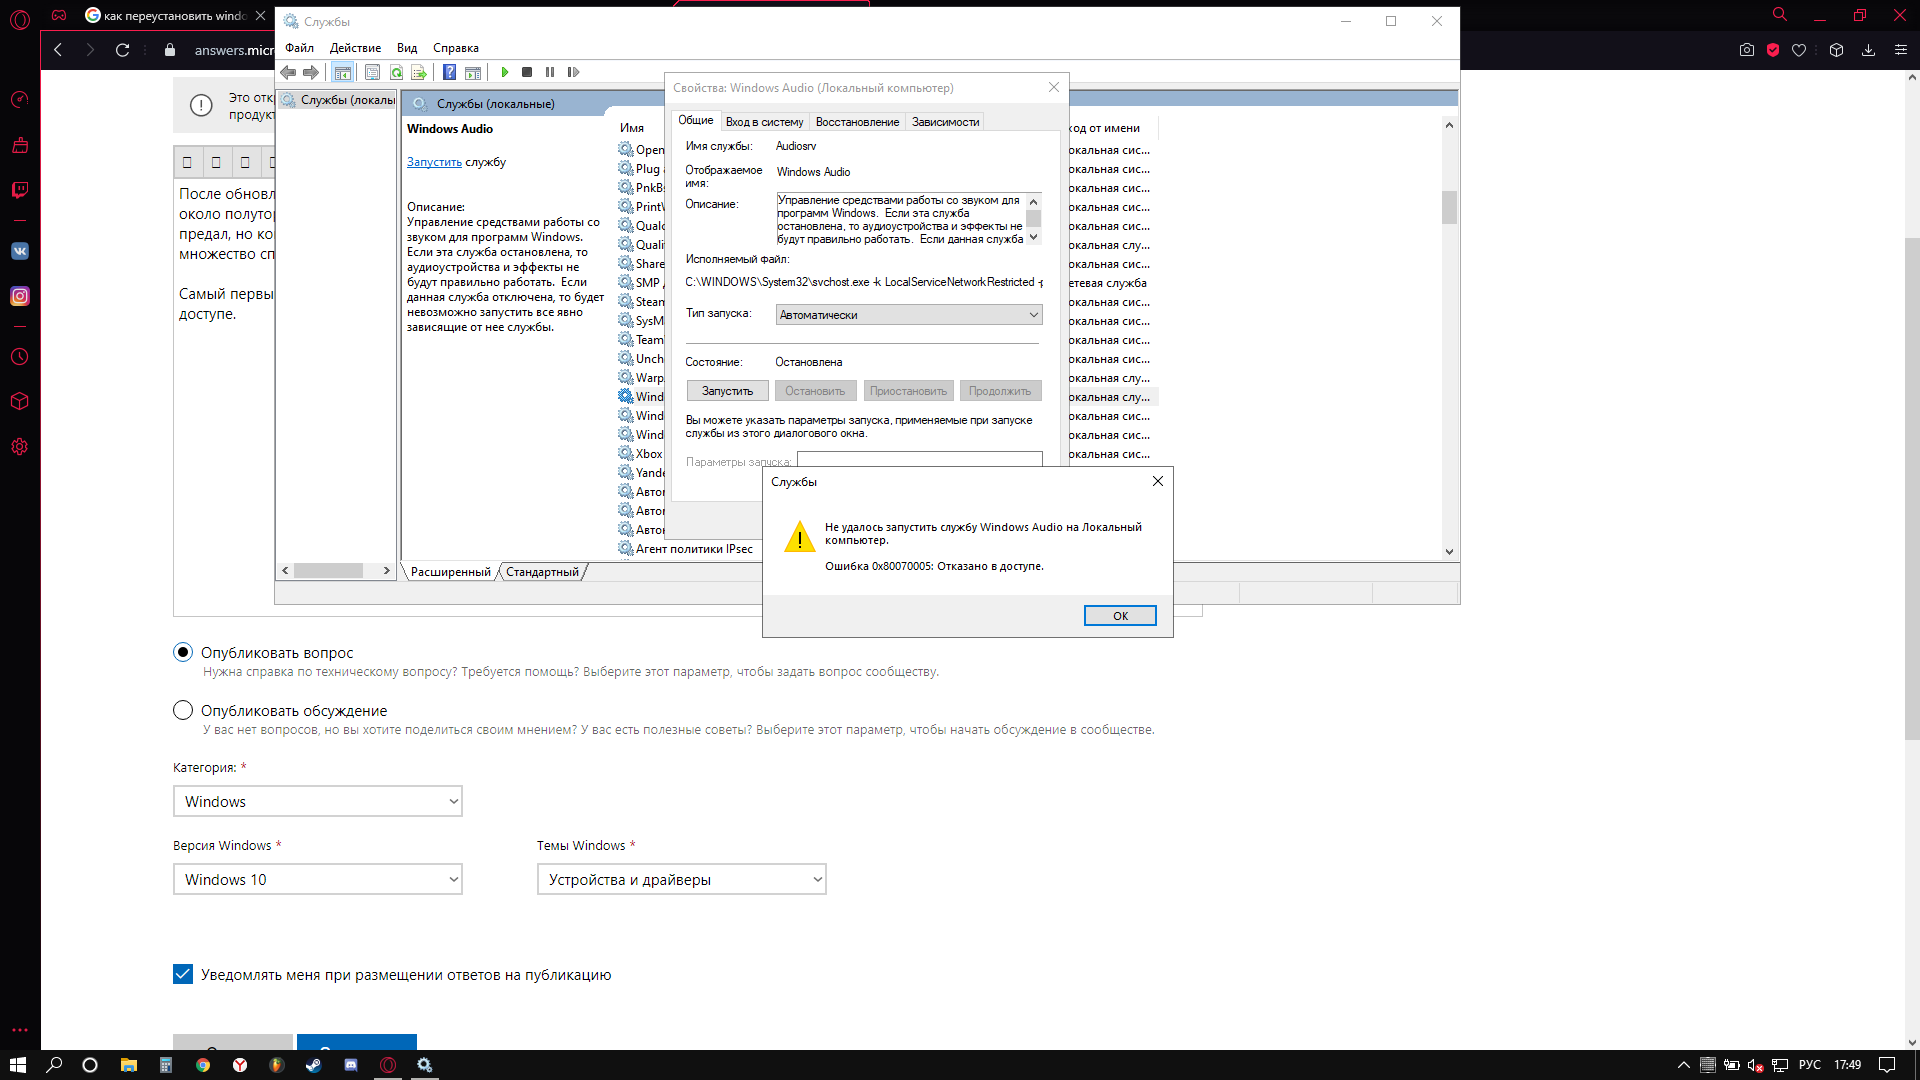Open VK icon in Opera sidebar
The height and width of the screenshot is (1080, 1920).
(20, 251)
